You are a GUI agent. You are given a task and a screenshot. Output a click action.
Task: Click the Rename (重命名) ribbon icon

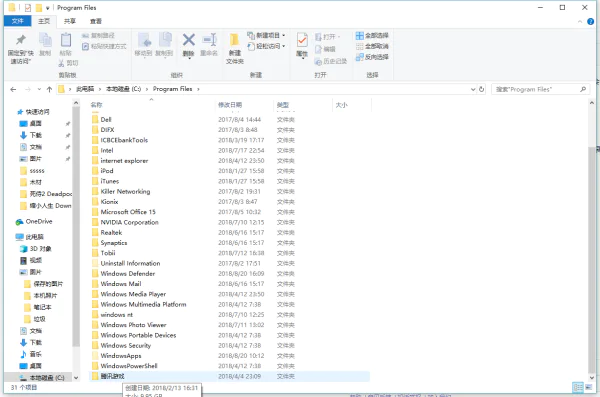(x=209, y=39)
